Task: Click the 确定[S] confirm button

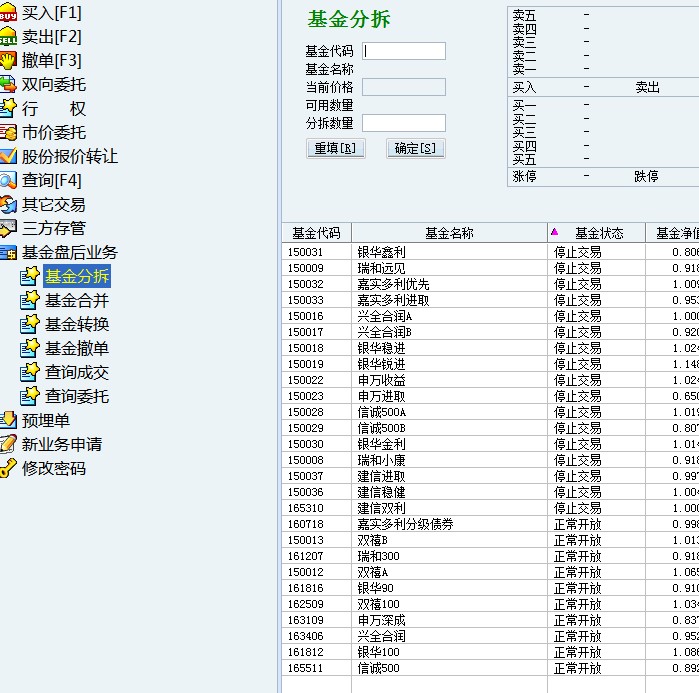Action: [x=415, y=148]
